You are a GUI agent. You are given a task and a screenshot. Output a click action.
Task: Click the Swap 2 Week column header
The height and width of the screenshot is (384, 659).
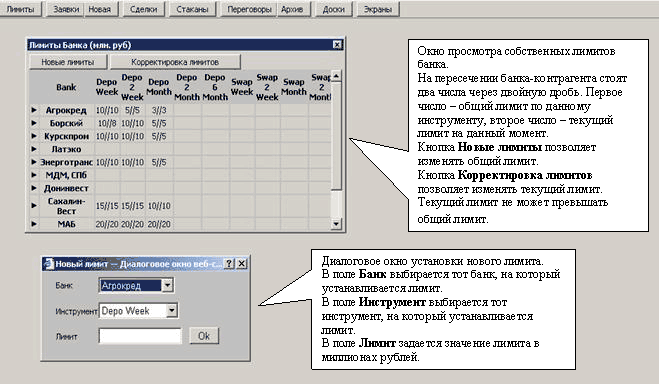click(267, 87)
